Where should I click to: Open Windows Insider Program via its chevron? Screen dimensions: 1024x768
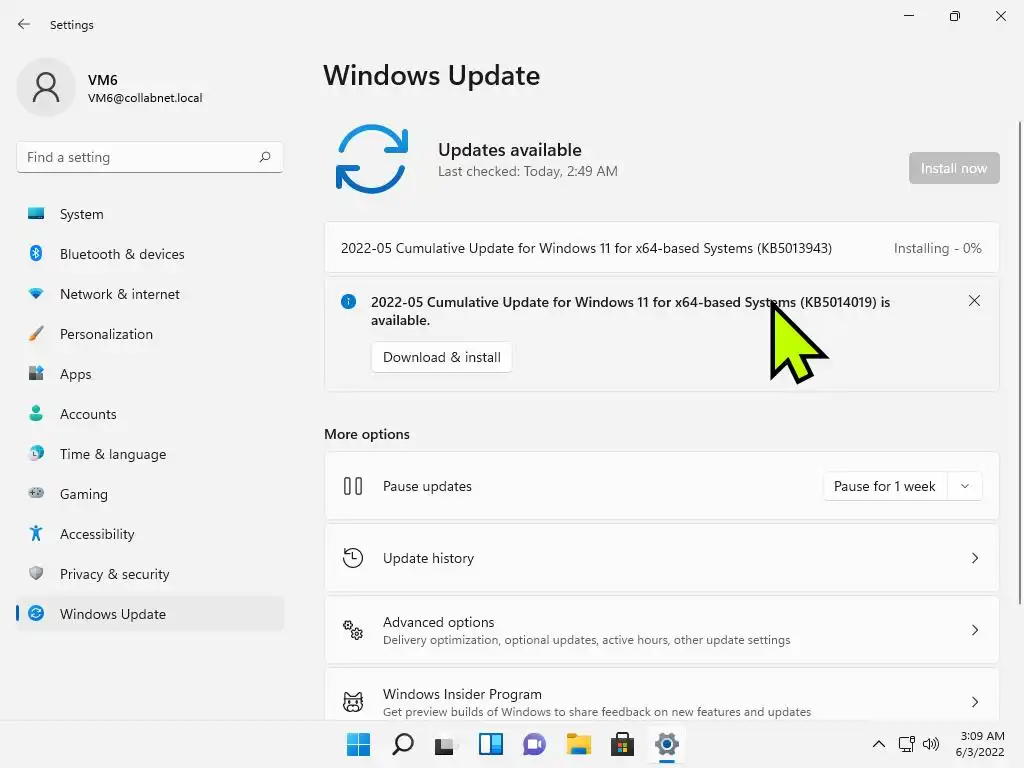point(974,701)
